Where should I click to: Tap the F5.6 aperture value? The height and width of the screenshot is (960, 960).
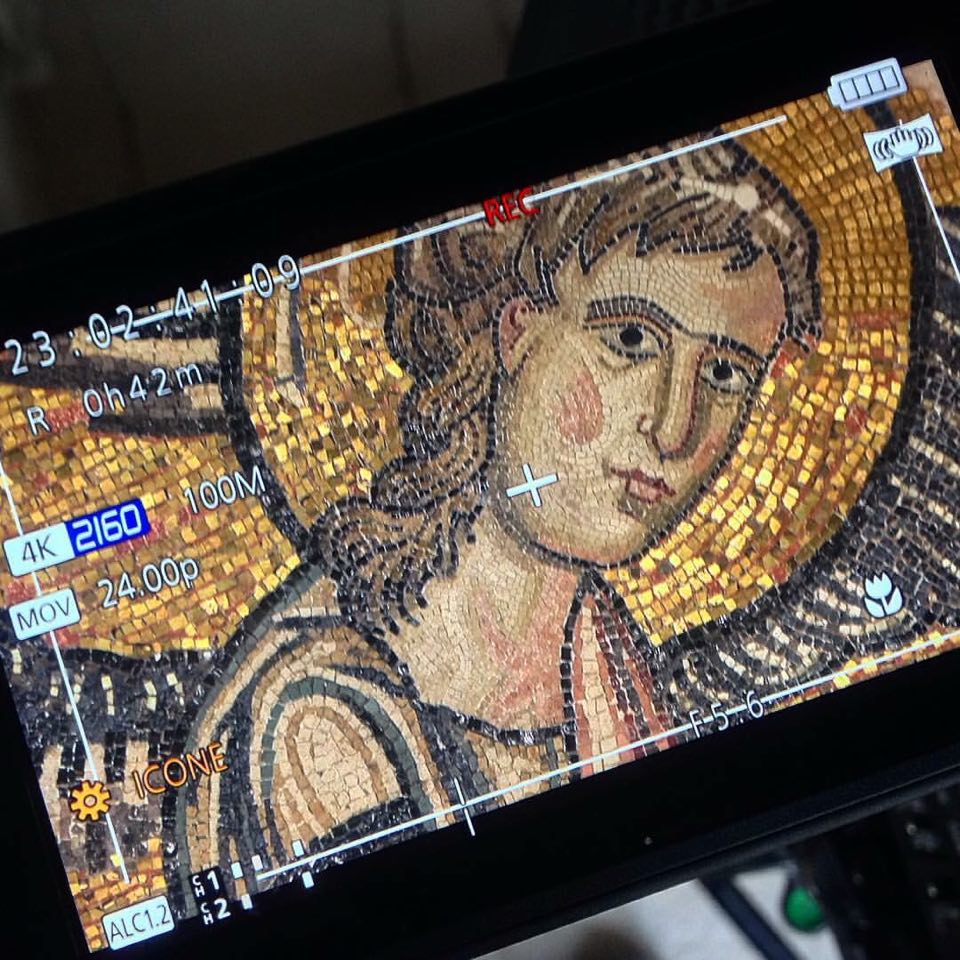click(727, 715)
